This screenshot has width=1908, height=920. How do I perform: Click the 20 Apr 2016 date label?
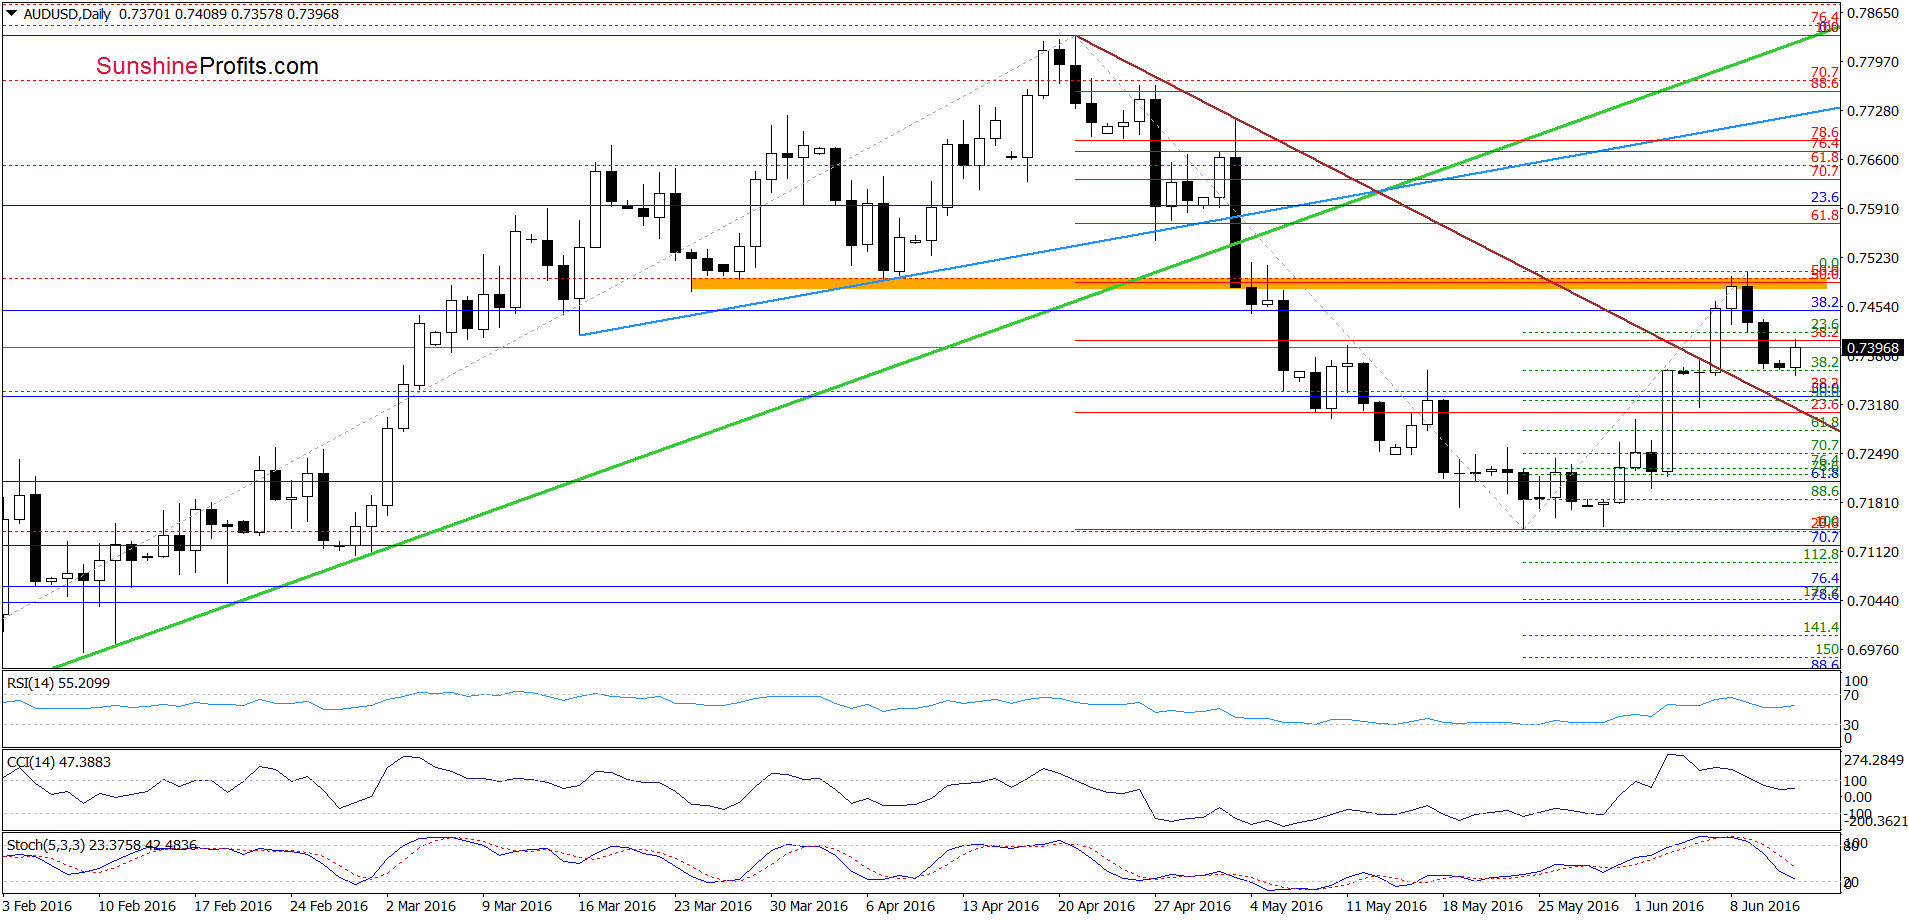[x=1097, y=906]
